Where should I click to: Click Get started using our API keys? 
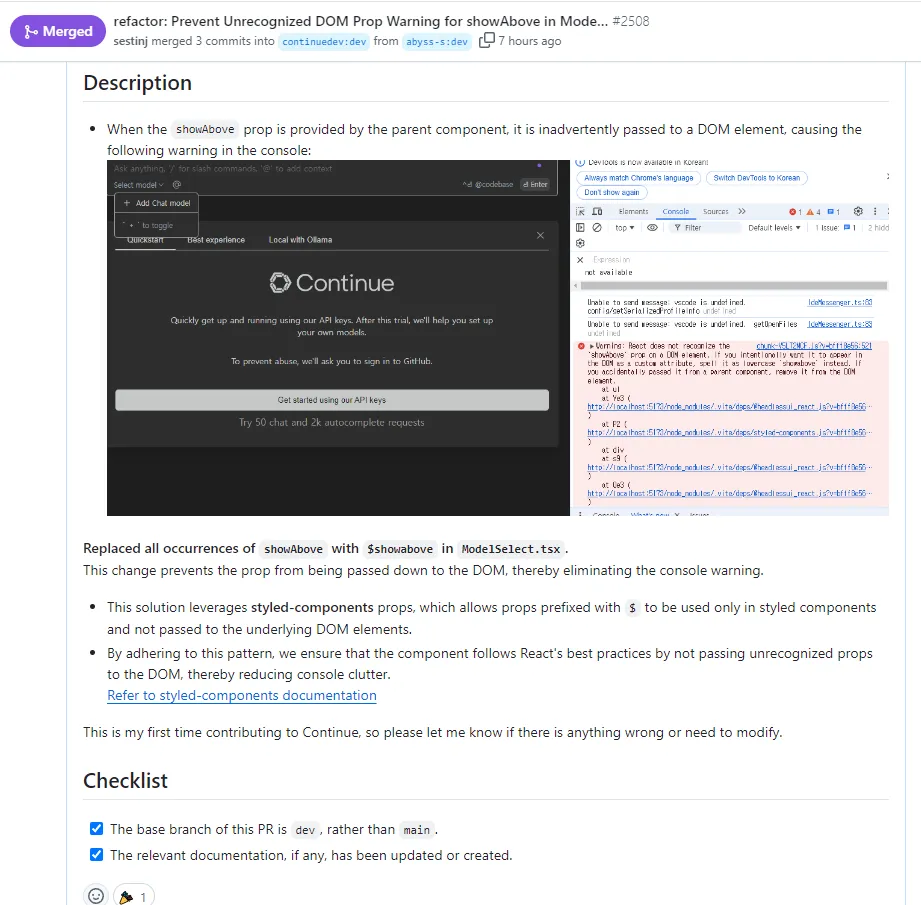tap(332, 400)
